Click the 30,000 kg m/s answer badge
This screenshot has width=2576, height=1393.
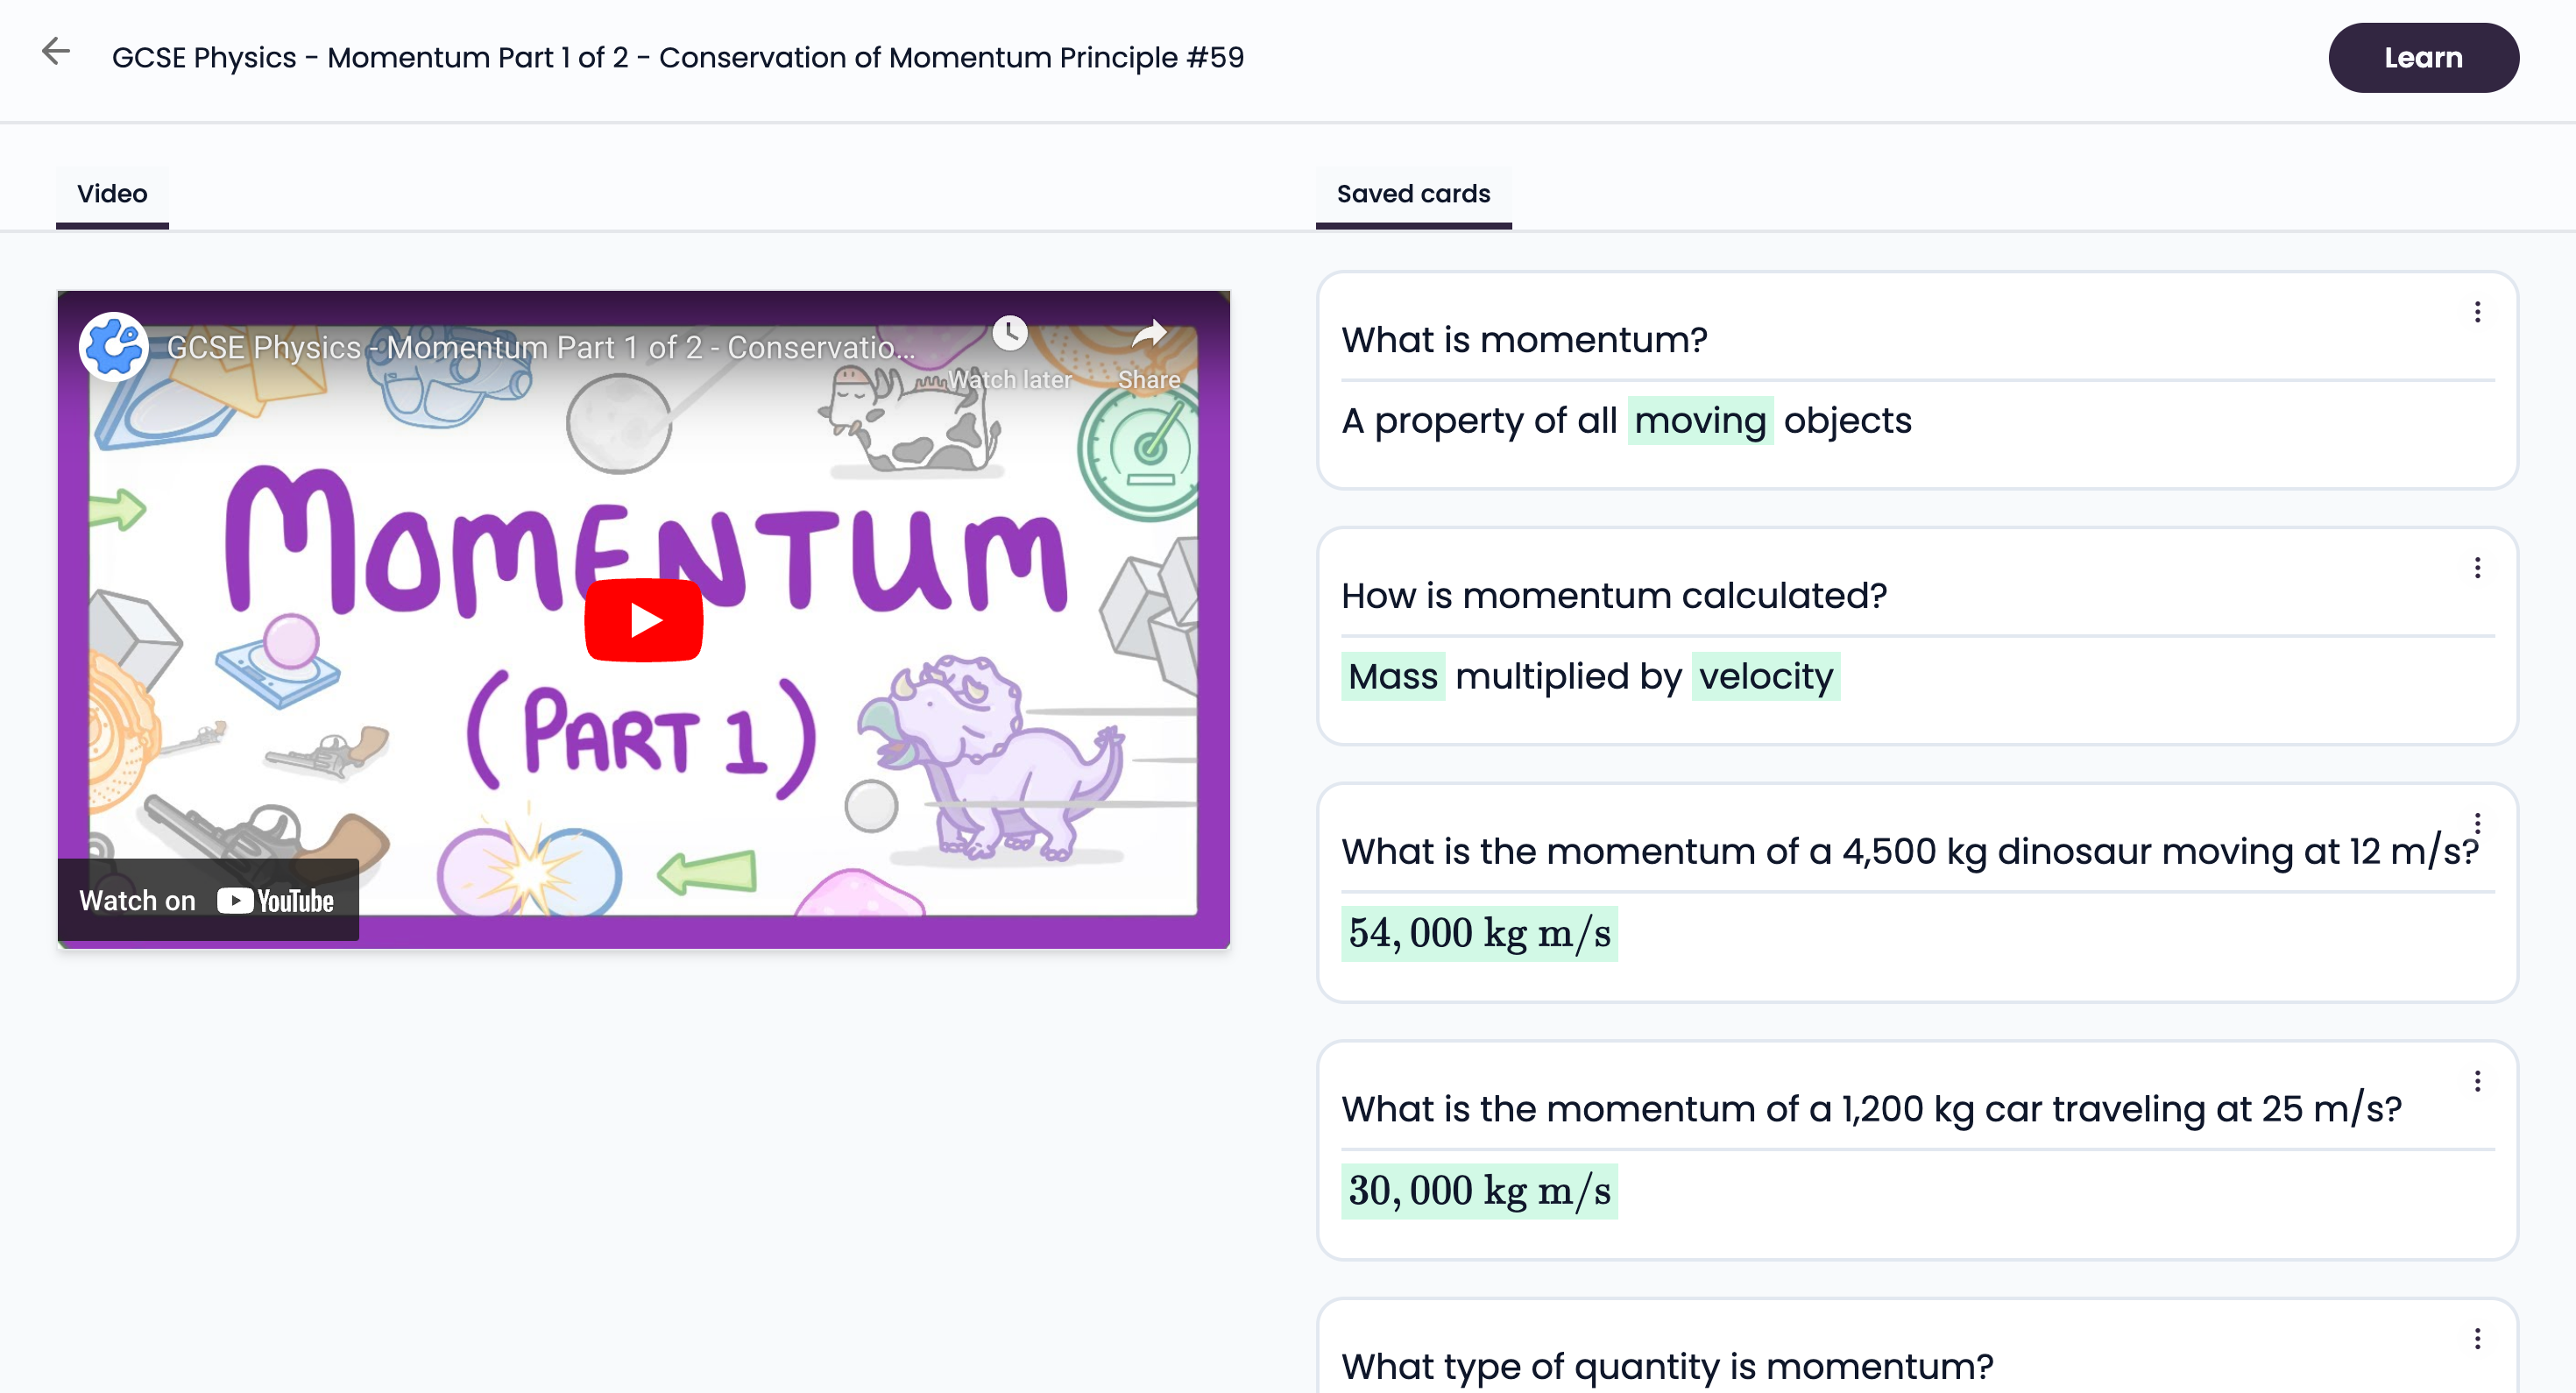point(1478,1187)
